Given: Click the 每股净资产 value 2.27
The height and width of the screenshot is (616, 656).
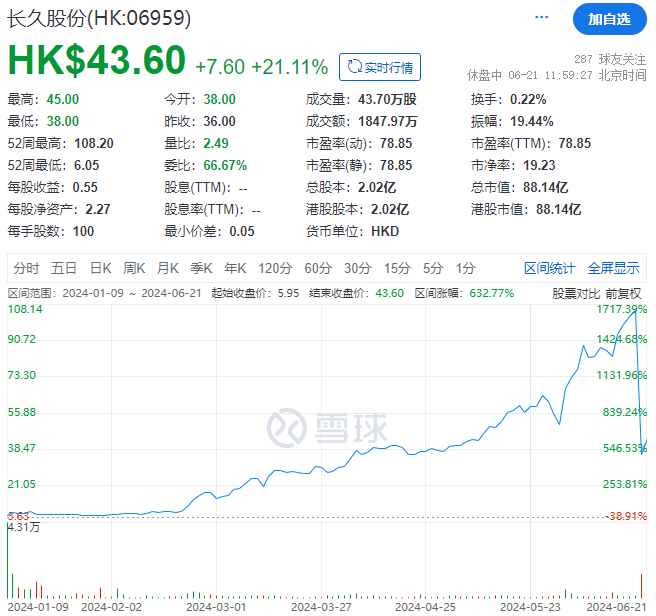Looking at the screenshot, I should pos(98,209).
